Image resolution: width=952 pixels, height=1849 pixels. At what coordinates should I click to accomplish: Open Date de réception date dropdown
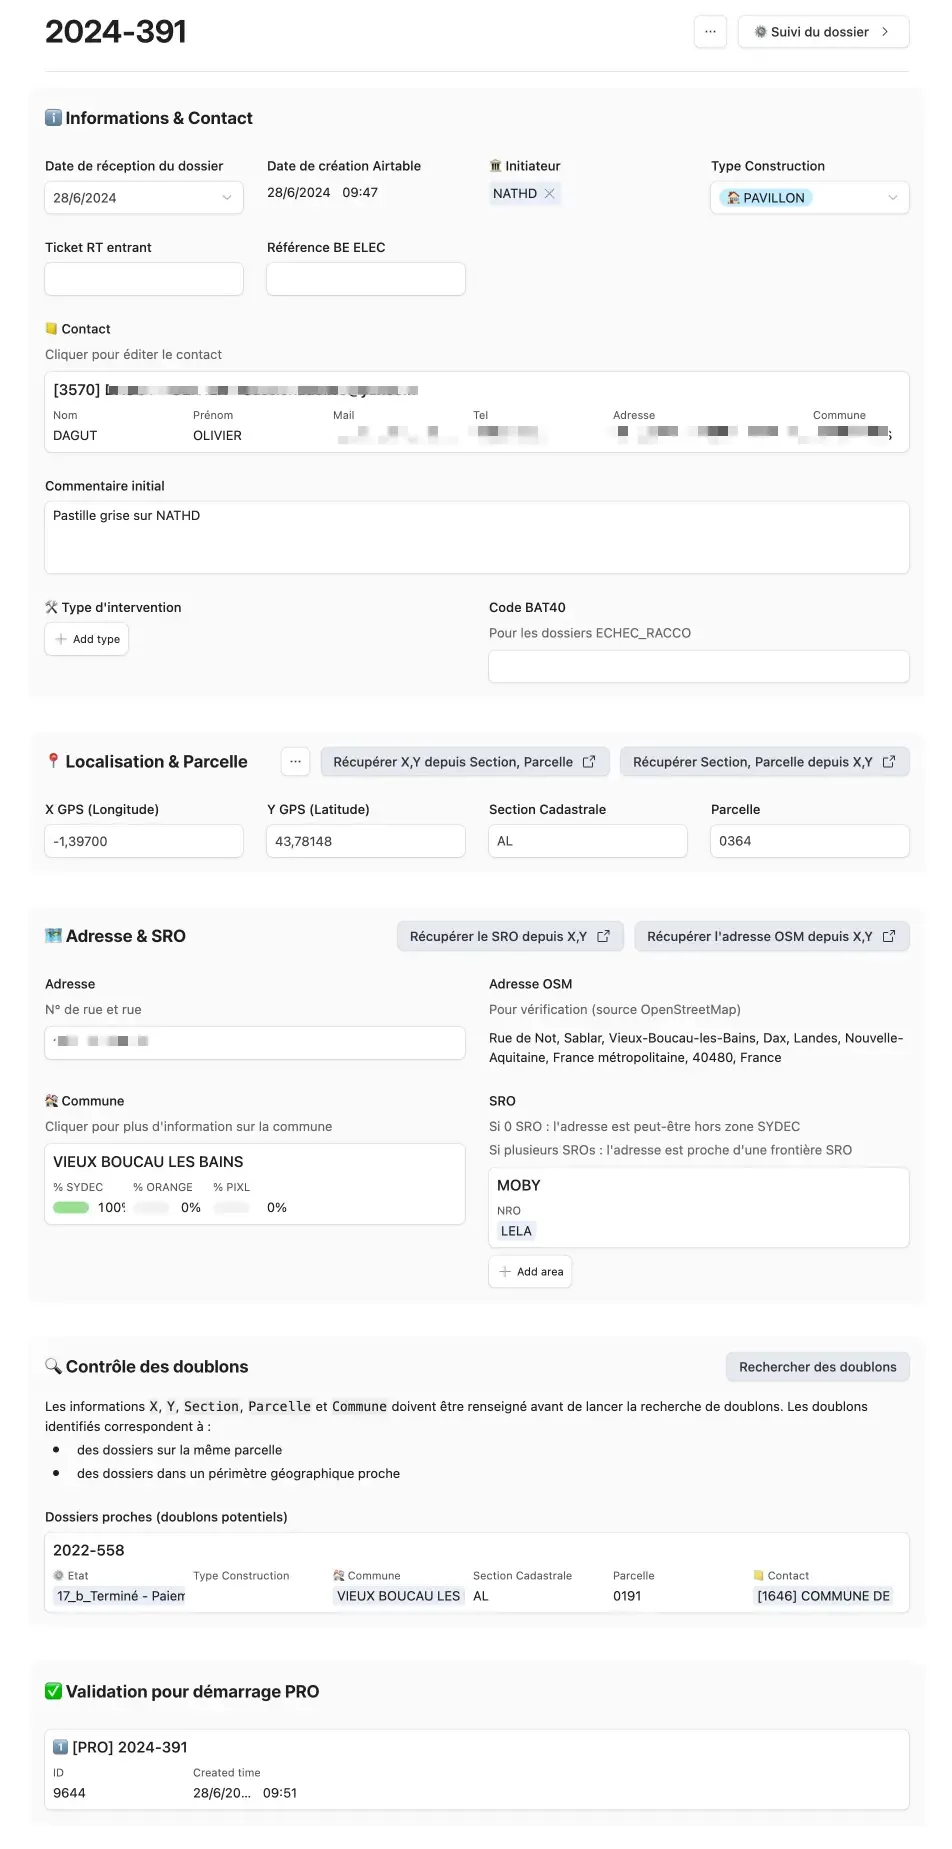[x=144, y=198]
